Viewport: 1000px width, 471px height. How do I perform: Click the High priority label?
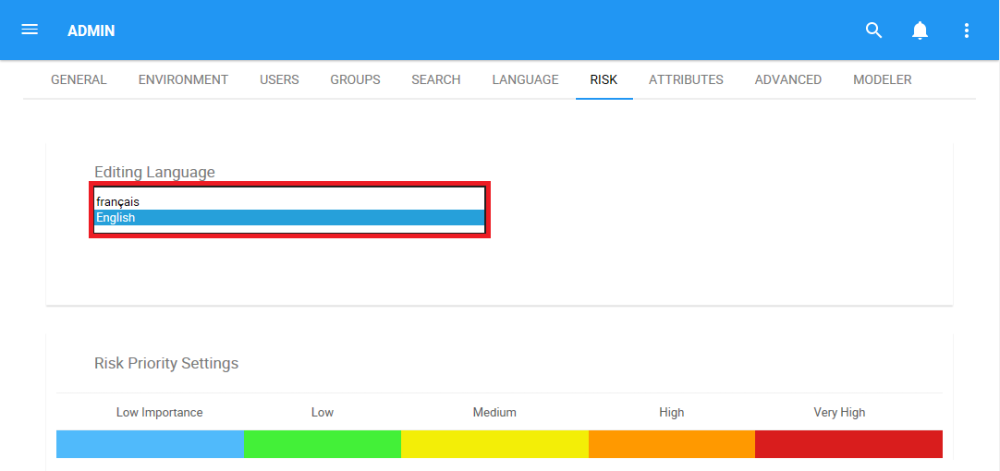tap(672, 412)
